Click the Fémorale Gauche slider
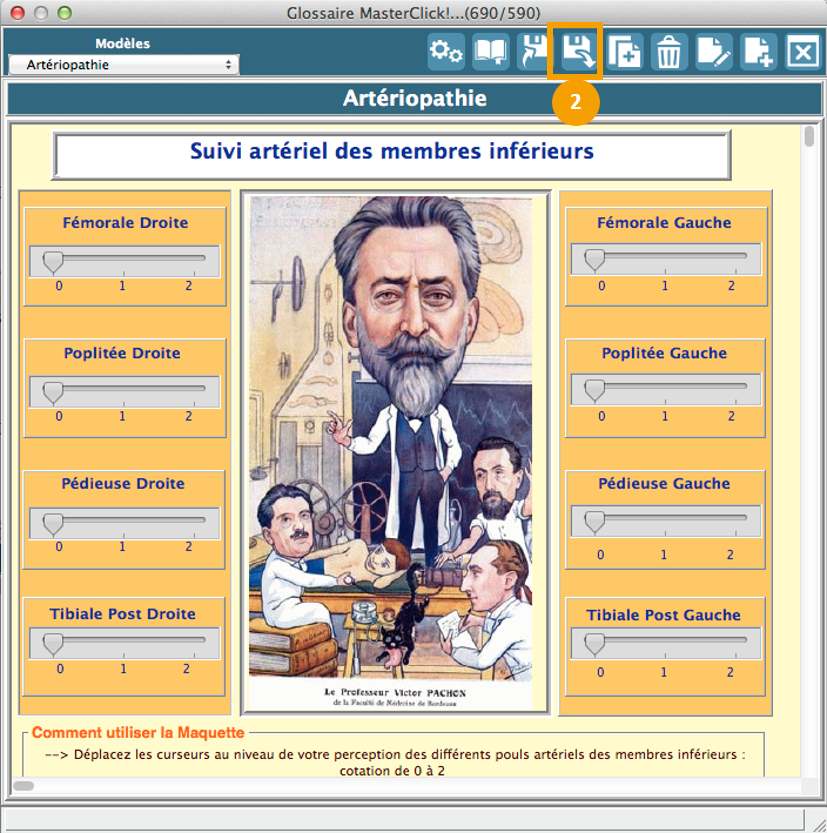Viewport: 827px width, 833px height. 664,259
